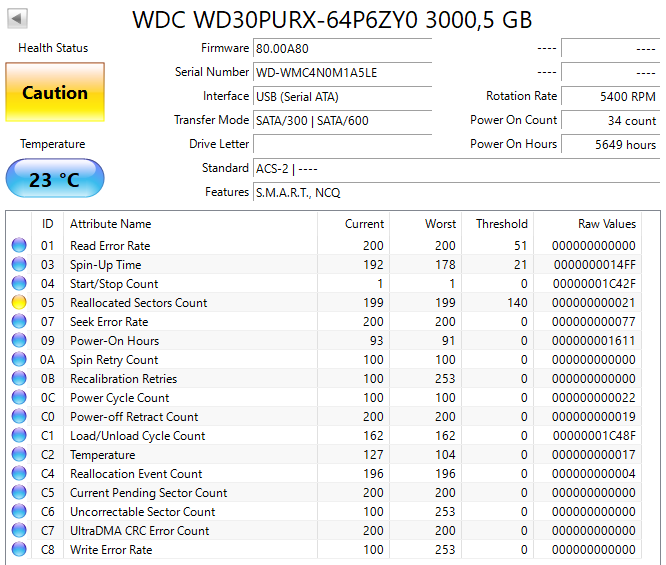Viewport: 666px width, 565px height.
Task: Click the blue status icon for Read Error Rate
Action: tap(19, 246)
